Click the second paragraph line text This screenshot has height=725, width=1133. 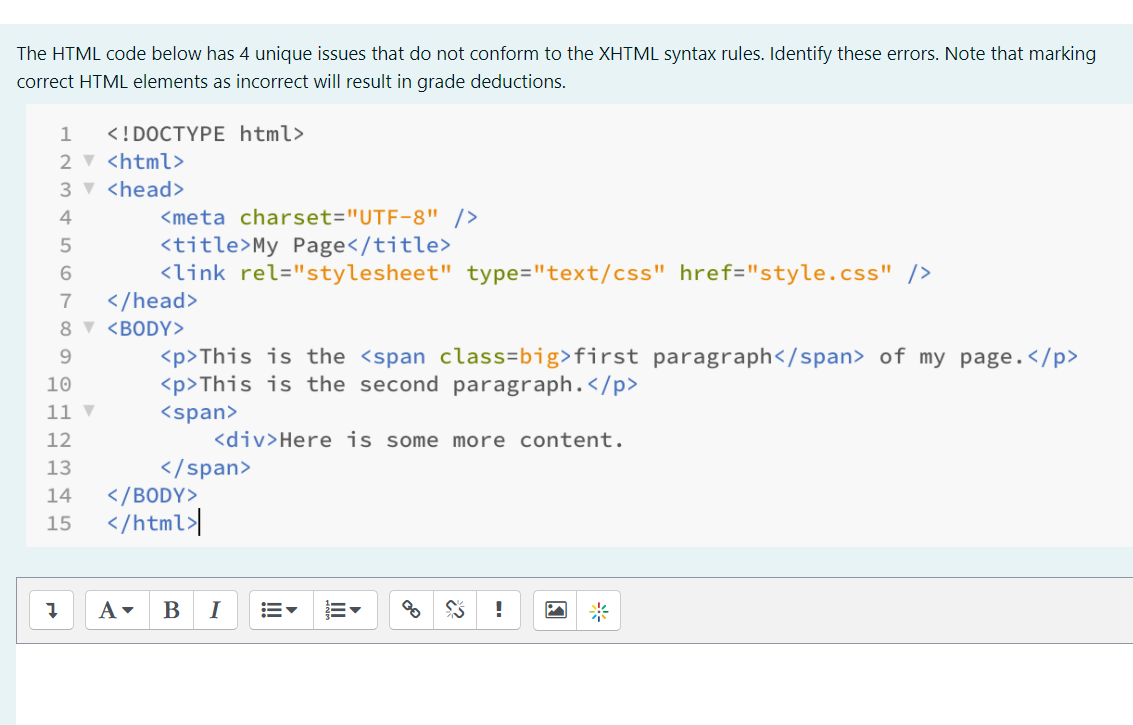pos(399,385)
